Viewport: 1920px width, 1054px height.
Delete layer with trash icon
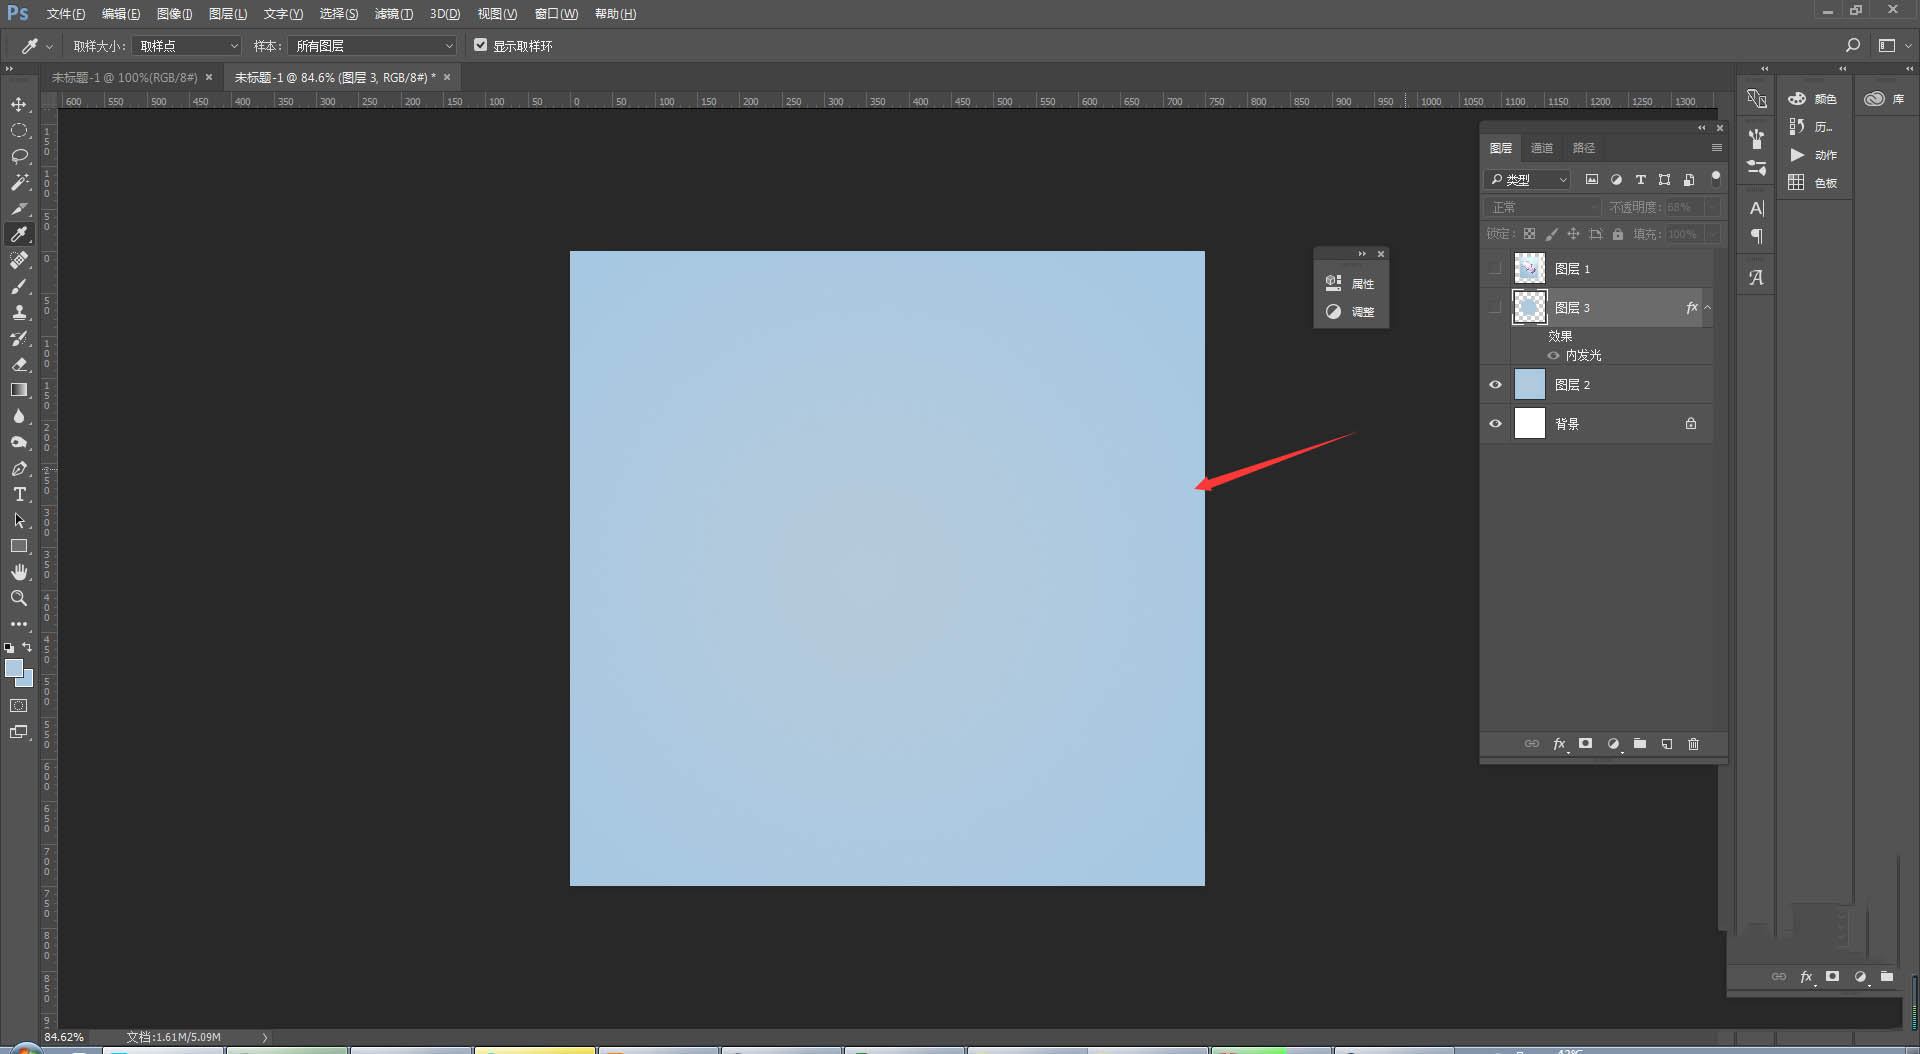pyautogui.click(x=1694, y=744)
